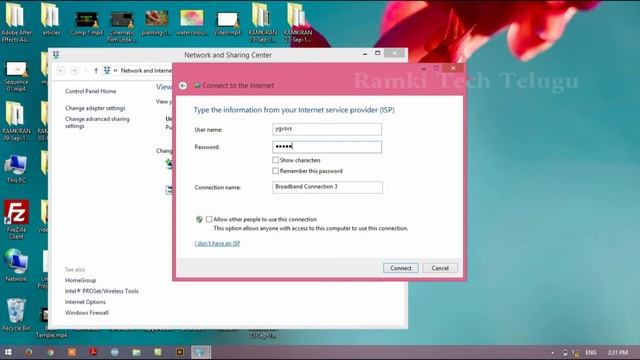Screen dimensions: 640x360
Task: Select the Network desktop icon
Action: tap(16, 265)
